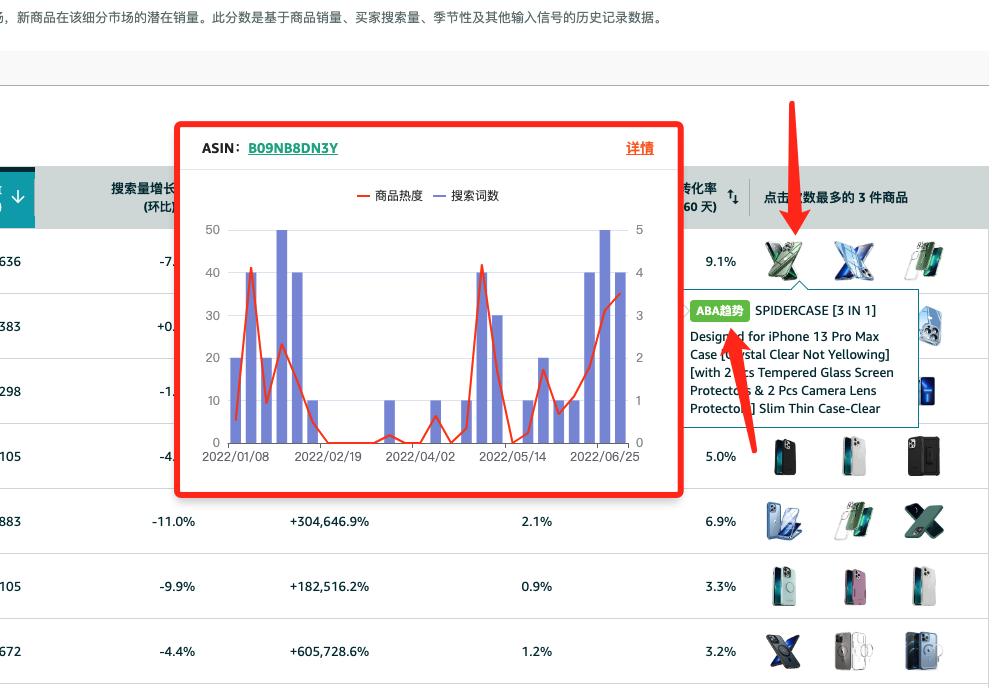This screenshot has width=1005, height=688.
Task: Click the blue clear case thumbnail in top row
Action: coord(855,262)
